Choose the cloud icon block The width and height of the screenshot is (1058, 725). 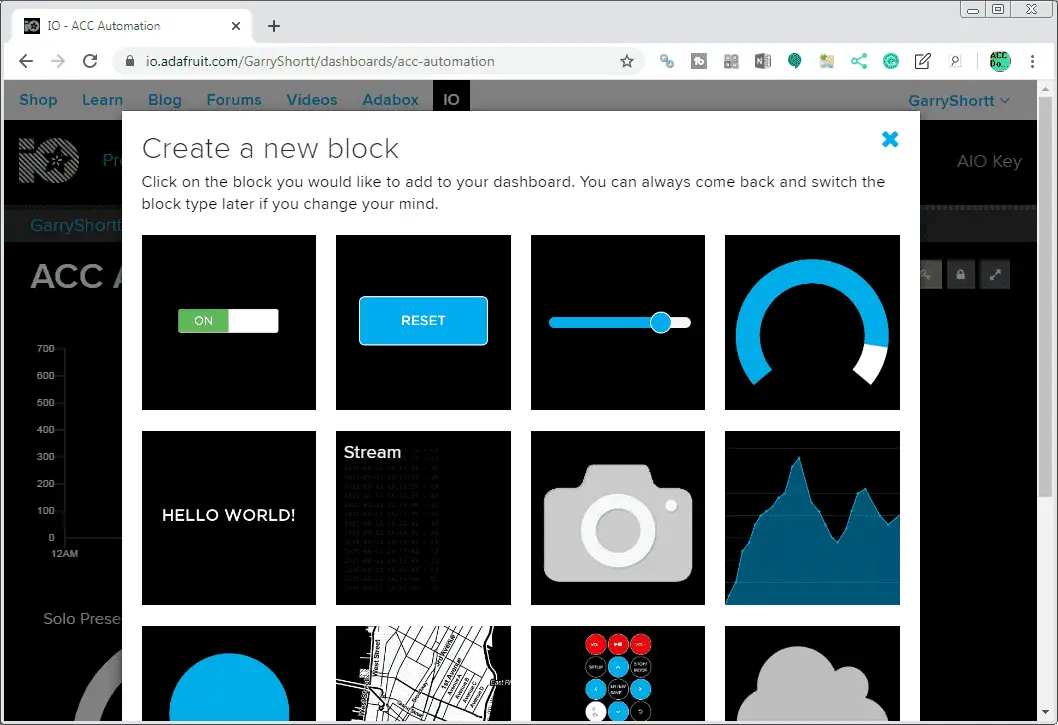coord(812,674)
